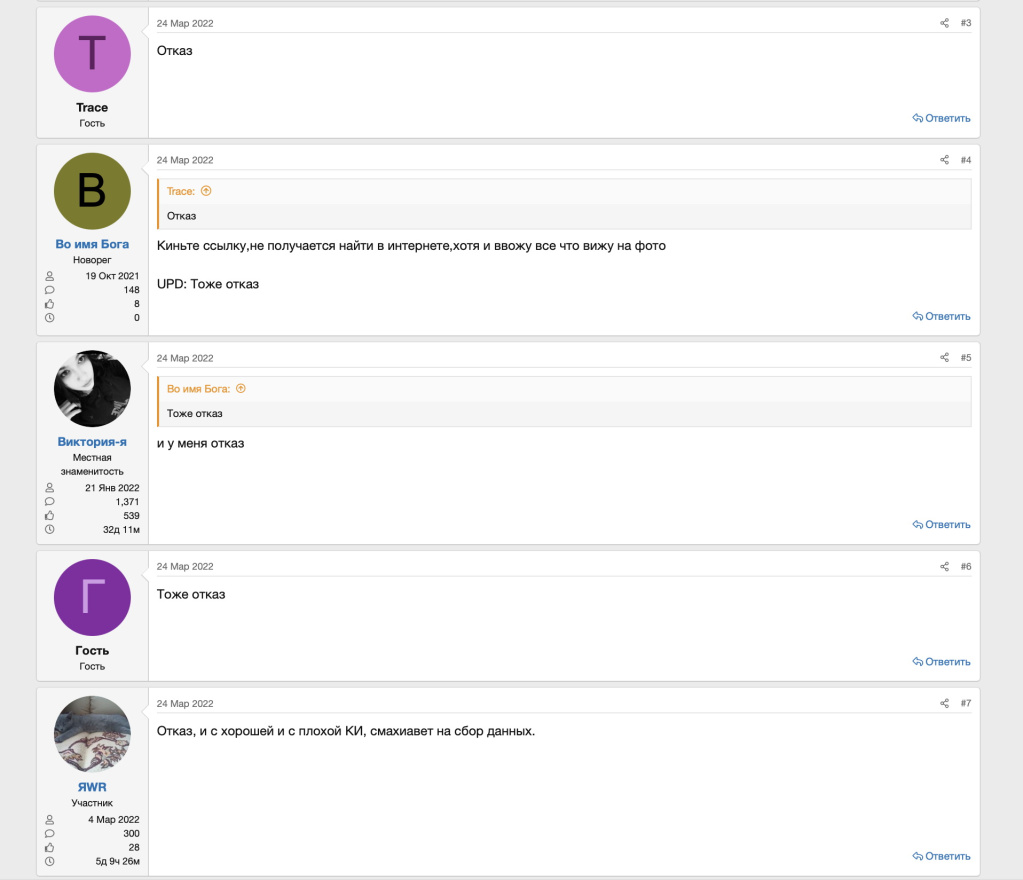
Task: Jump to quoted Trace post via arrow icon
Action: point(206,191)
